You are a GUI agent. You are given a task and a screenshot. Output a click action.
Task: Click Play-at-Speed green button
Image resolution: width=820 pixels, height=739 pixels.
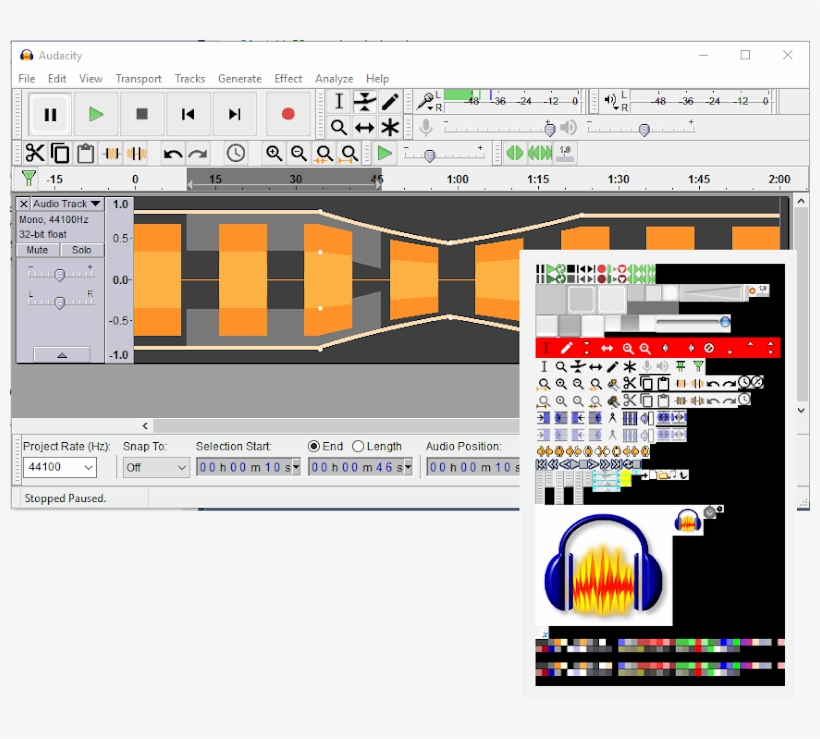[385, 153]
